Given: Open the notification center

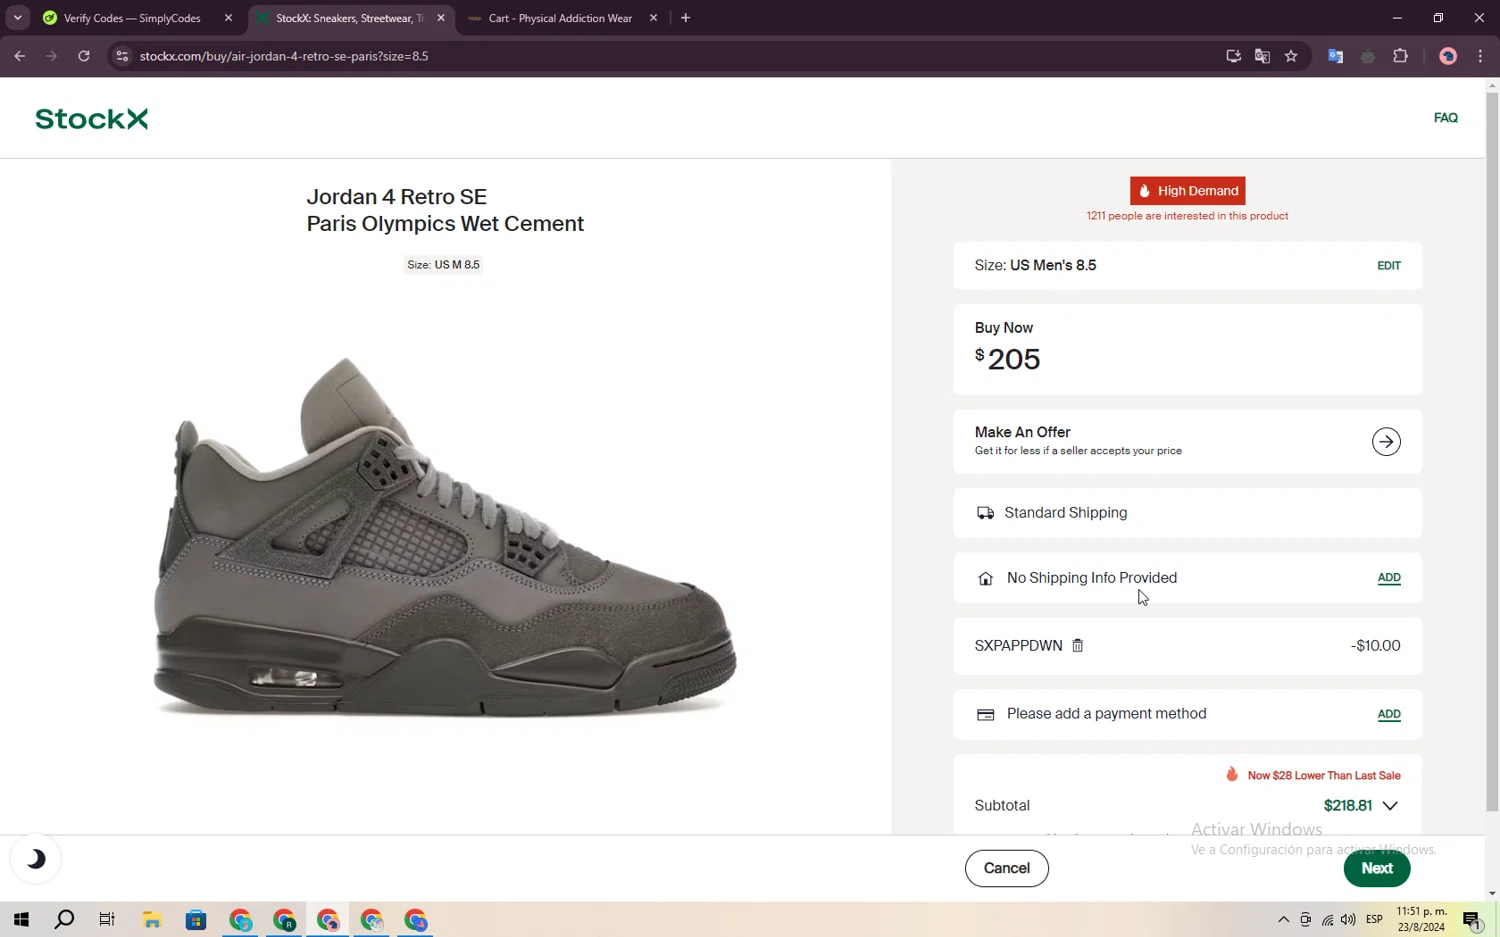Looking at the screenshot, I should coord(1472,920).
